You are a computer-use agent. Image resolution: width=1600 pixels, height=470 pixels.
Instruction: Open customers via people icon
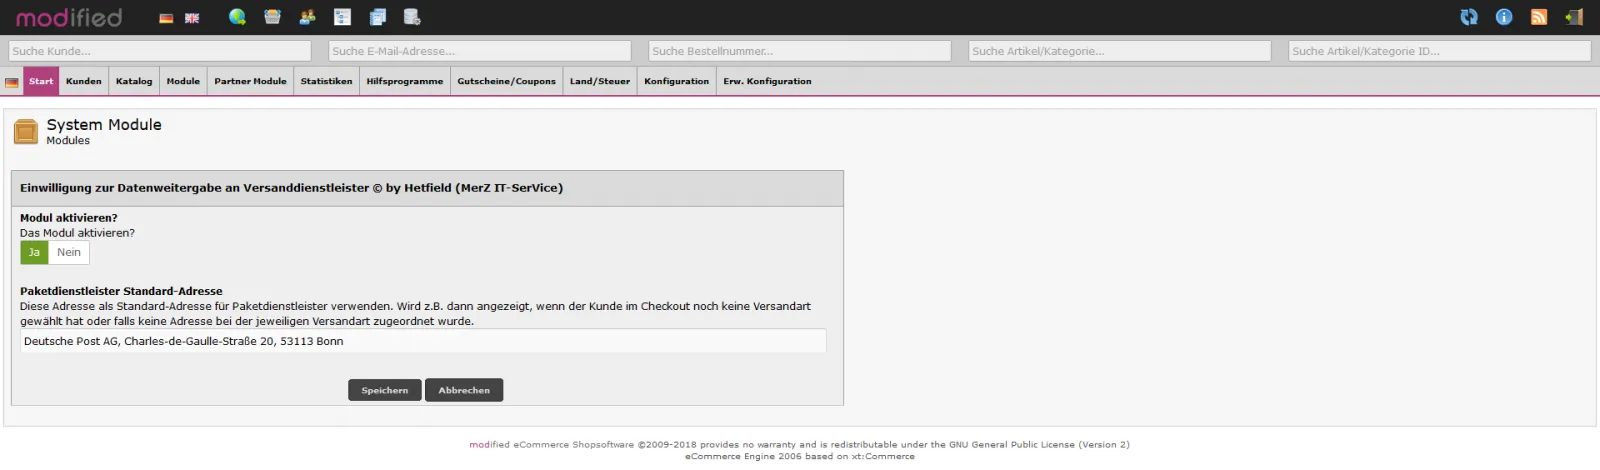click(307, 17)
